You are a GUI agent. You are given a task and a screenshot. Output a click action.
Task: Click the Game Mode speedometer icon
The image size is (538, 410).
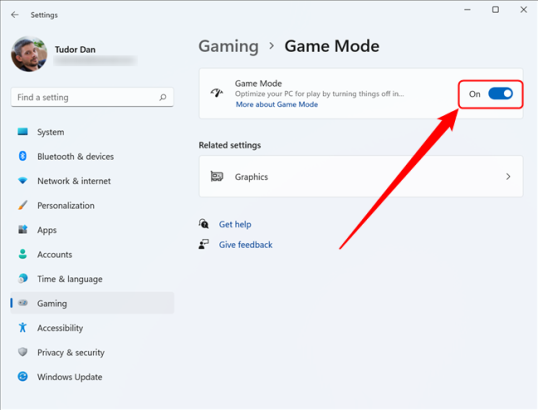click(x=217, y=93)
